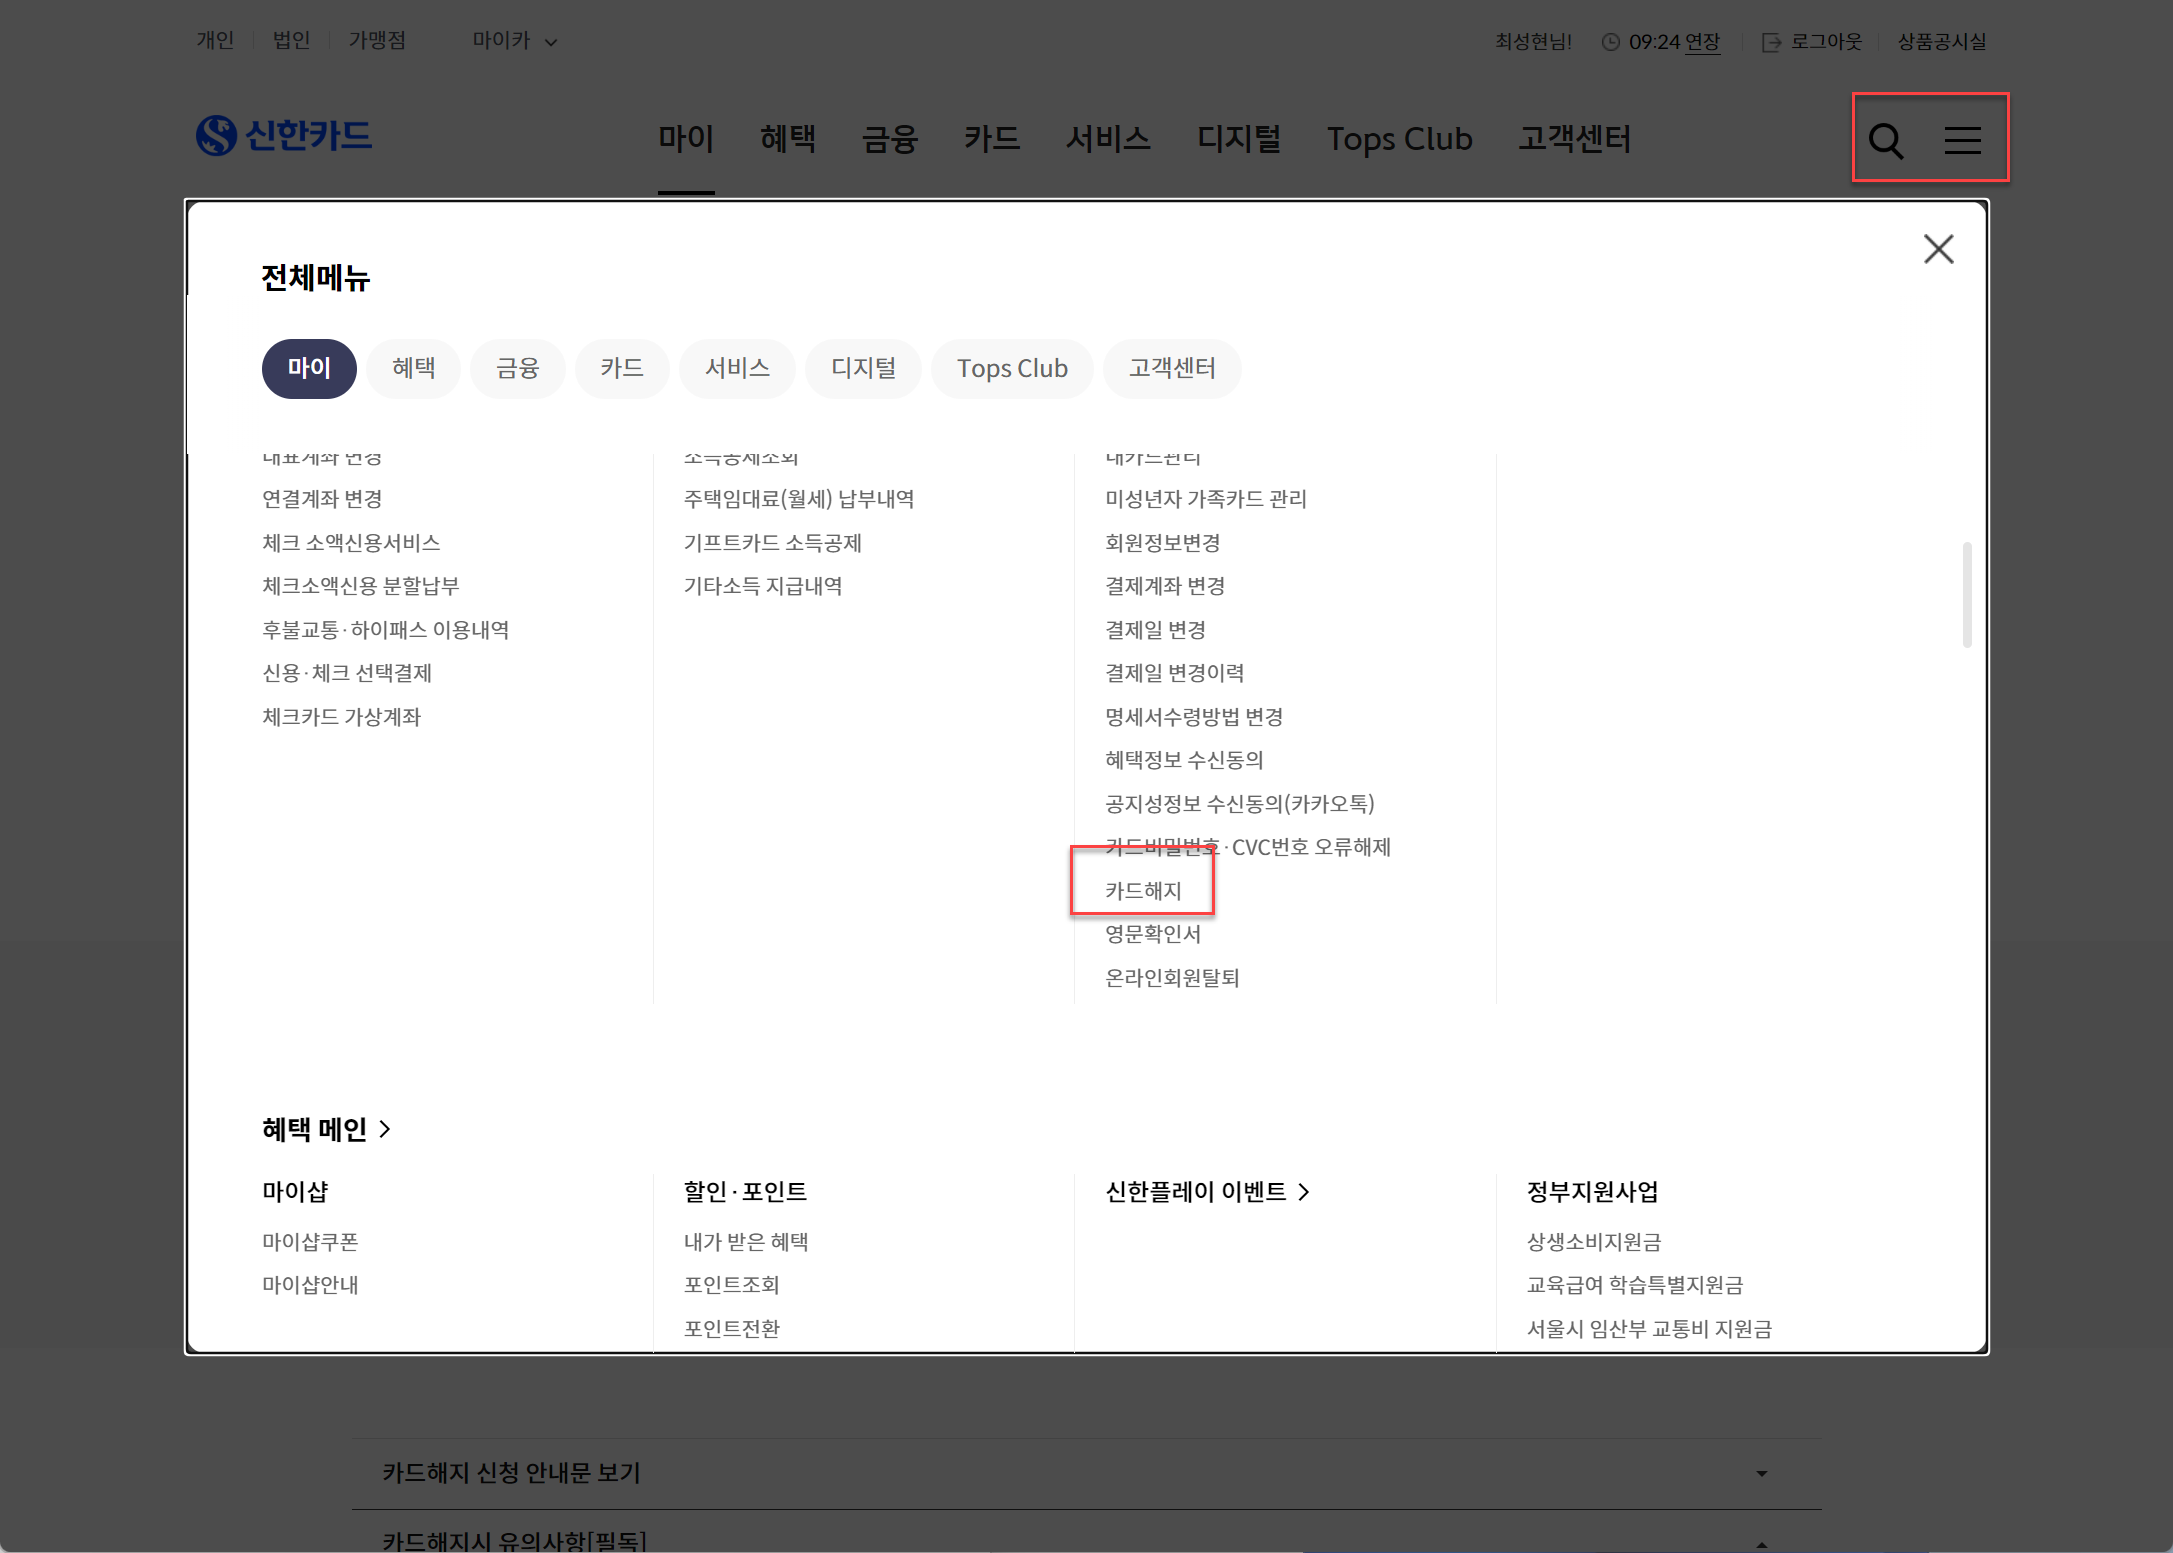Select the Tops Club category pill
2173x1553 pixels.
[1012, 368]
